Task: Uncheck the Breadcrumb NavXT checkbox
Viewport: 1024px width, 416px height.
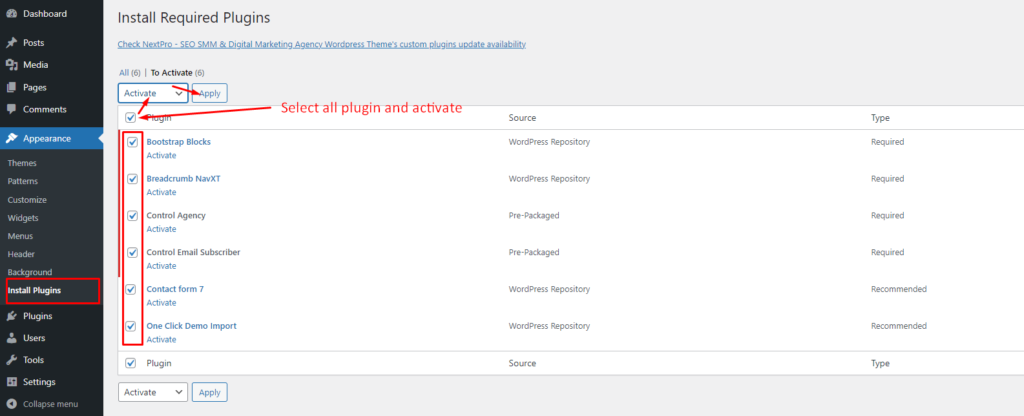Action: click(133, 179)
